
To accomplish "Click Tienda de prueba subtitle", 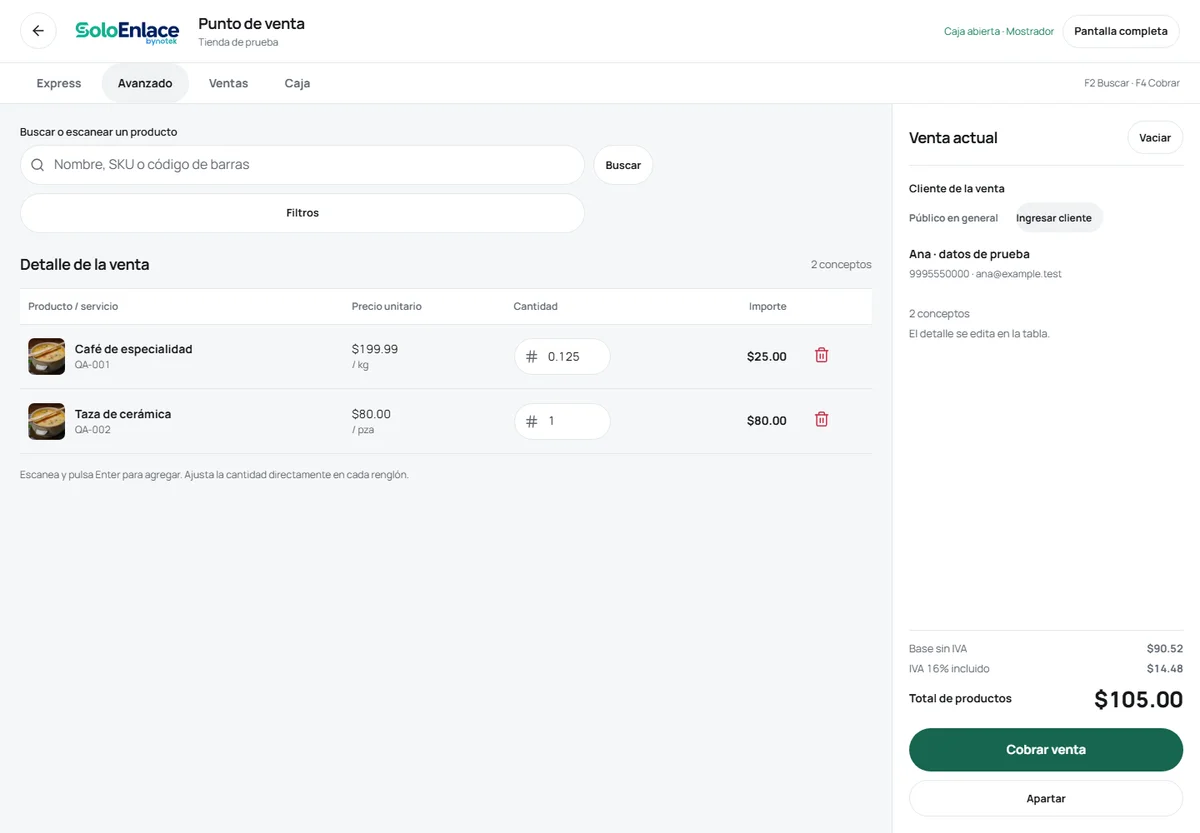I will pyautogui.click(x=238, y=43).
